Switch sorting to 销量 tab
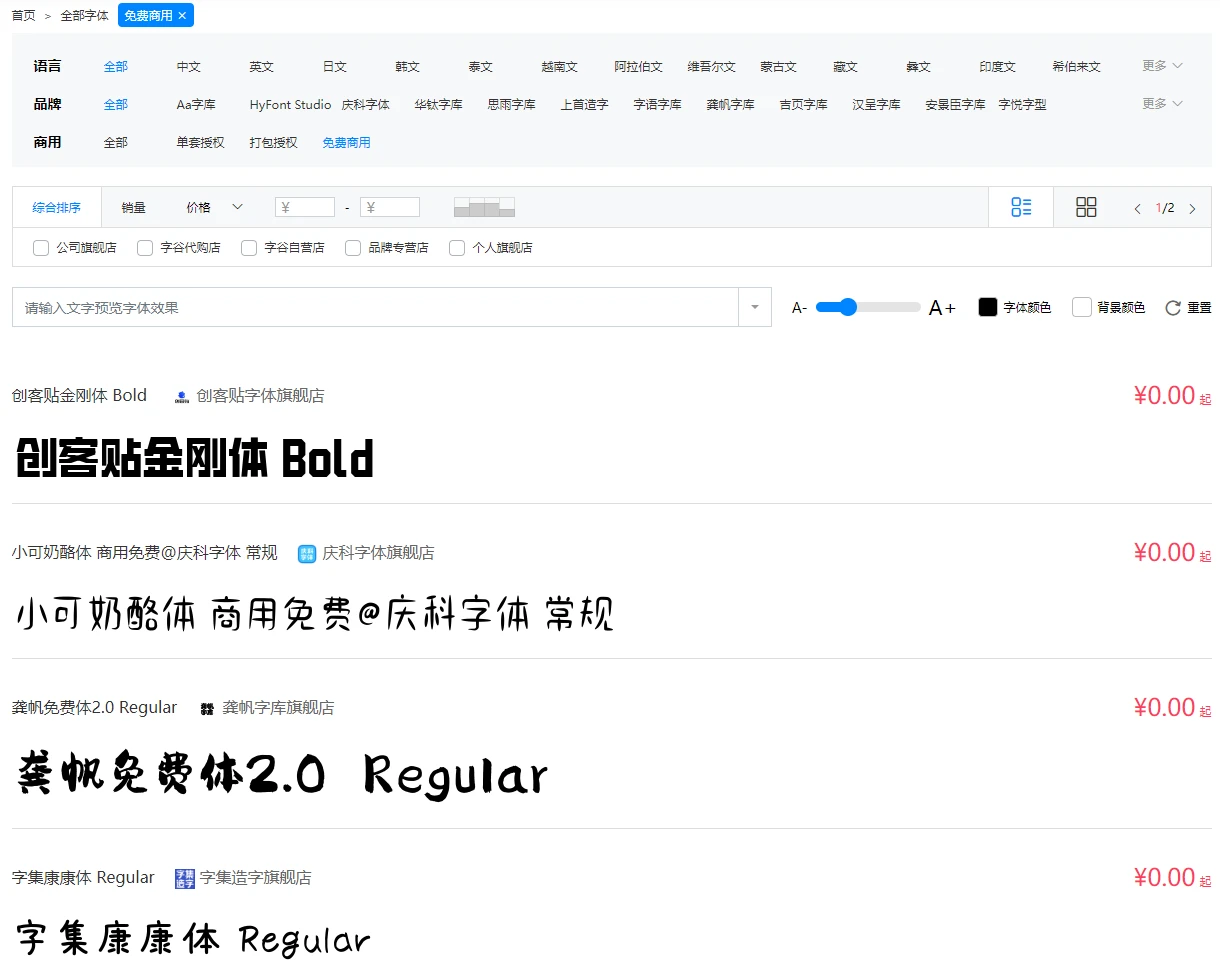 tap(134, 207)
